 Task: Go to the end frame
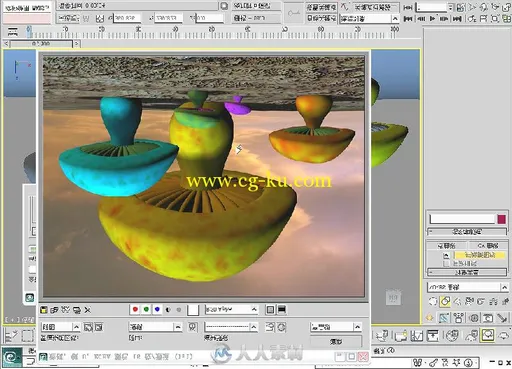tap(457, 19)
